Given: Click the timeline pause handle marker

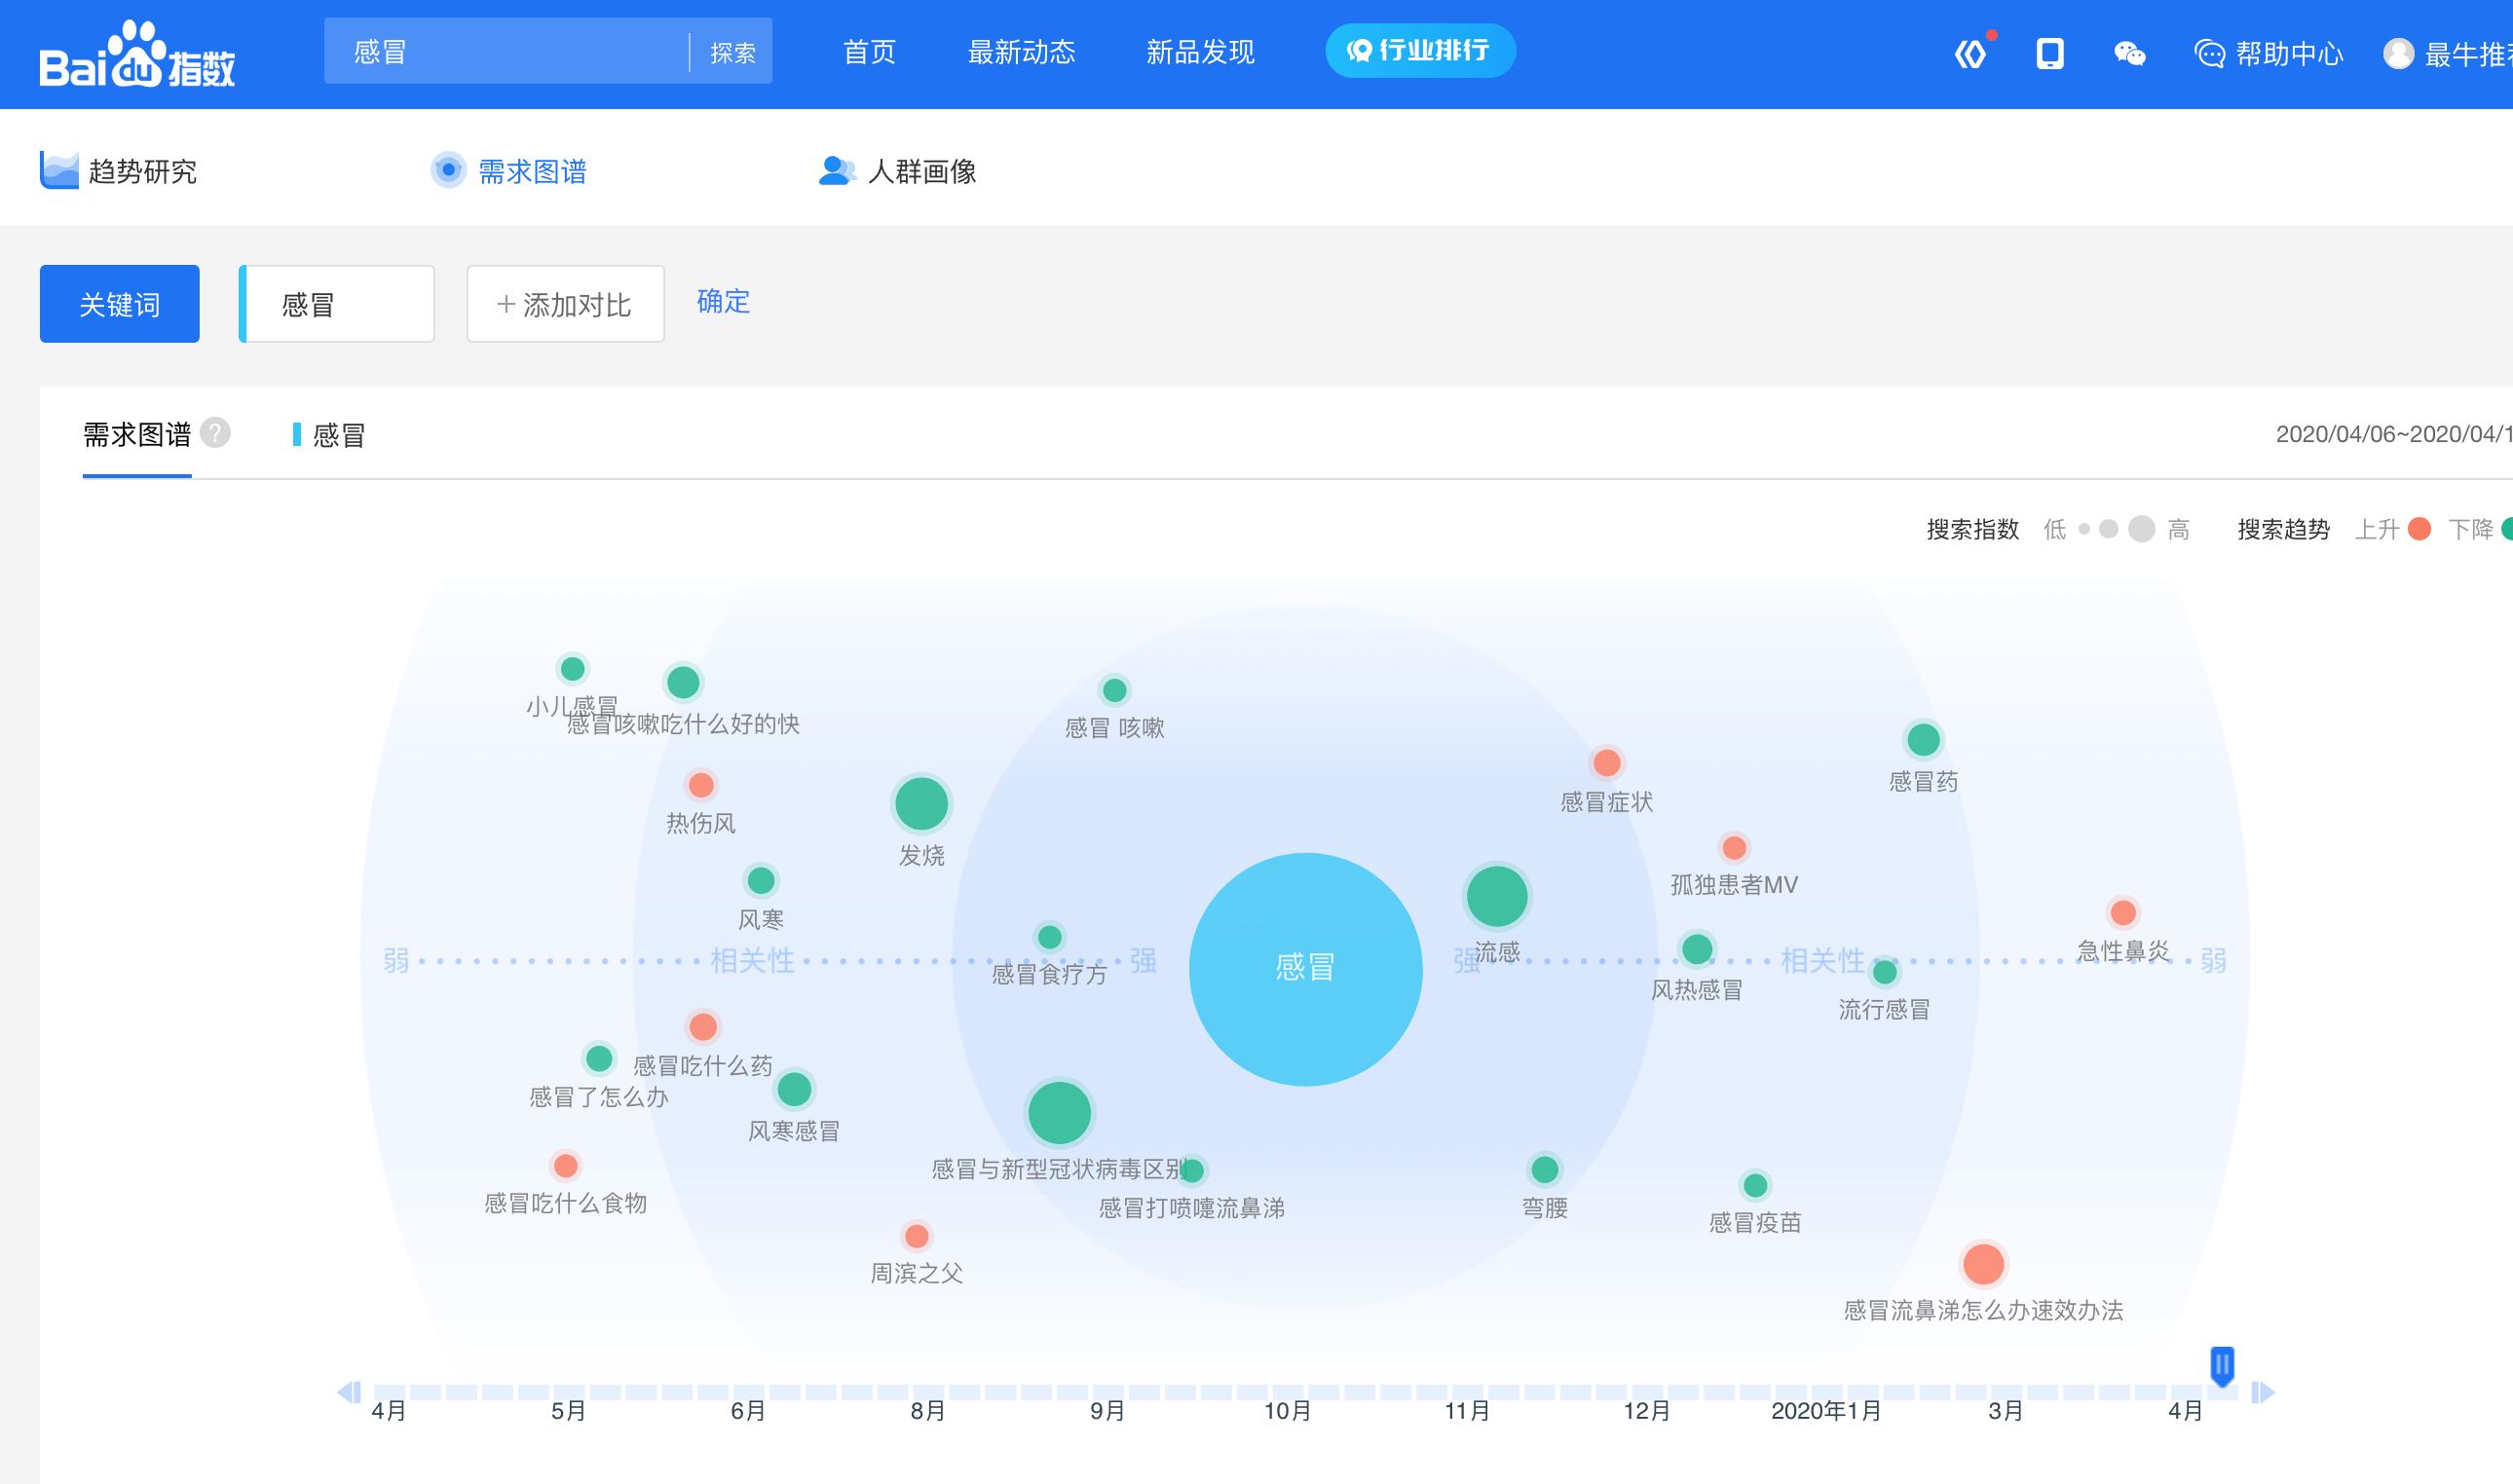Looking at the screenshot, I should click(2222, 1365).
